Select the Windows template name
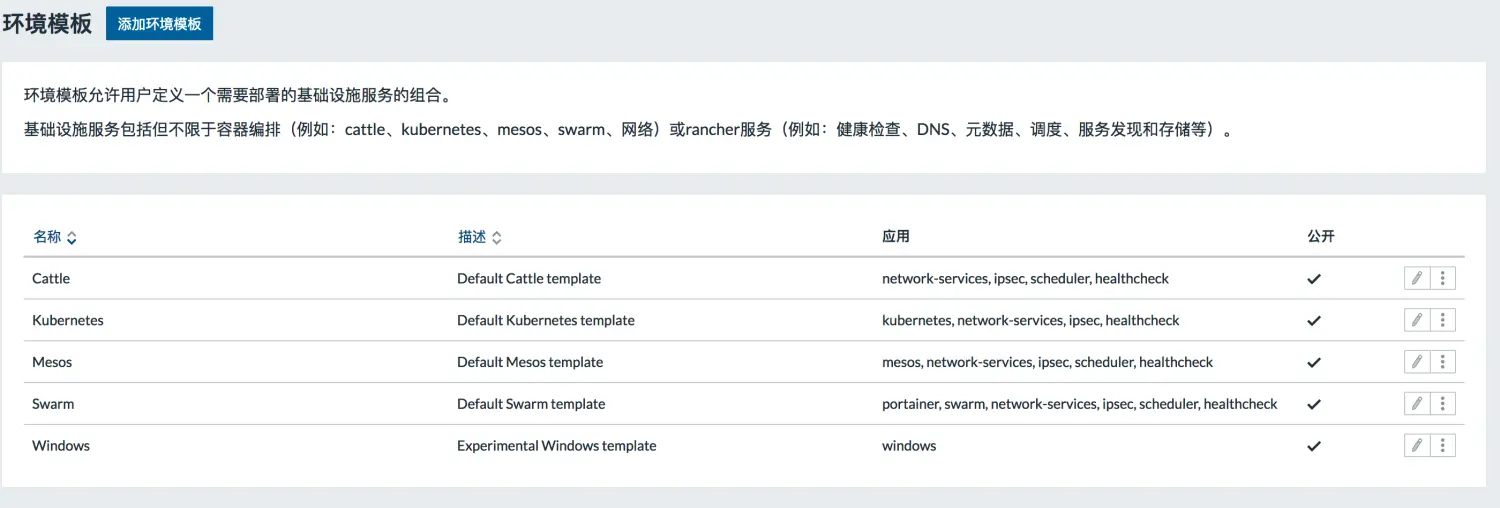1500x508 pixels. [x=61, y=446]
